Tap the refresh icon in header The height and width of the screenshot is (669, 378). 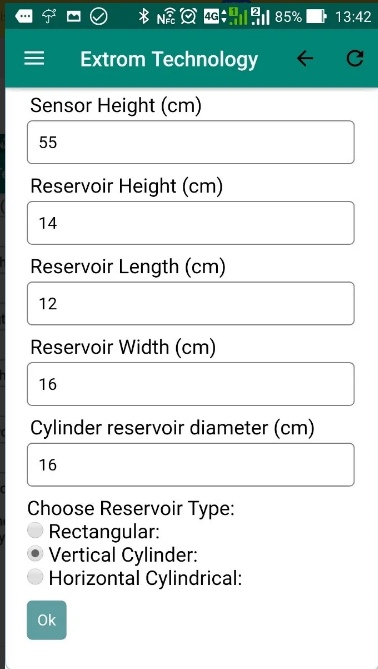pos(355,58)
